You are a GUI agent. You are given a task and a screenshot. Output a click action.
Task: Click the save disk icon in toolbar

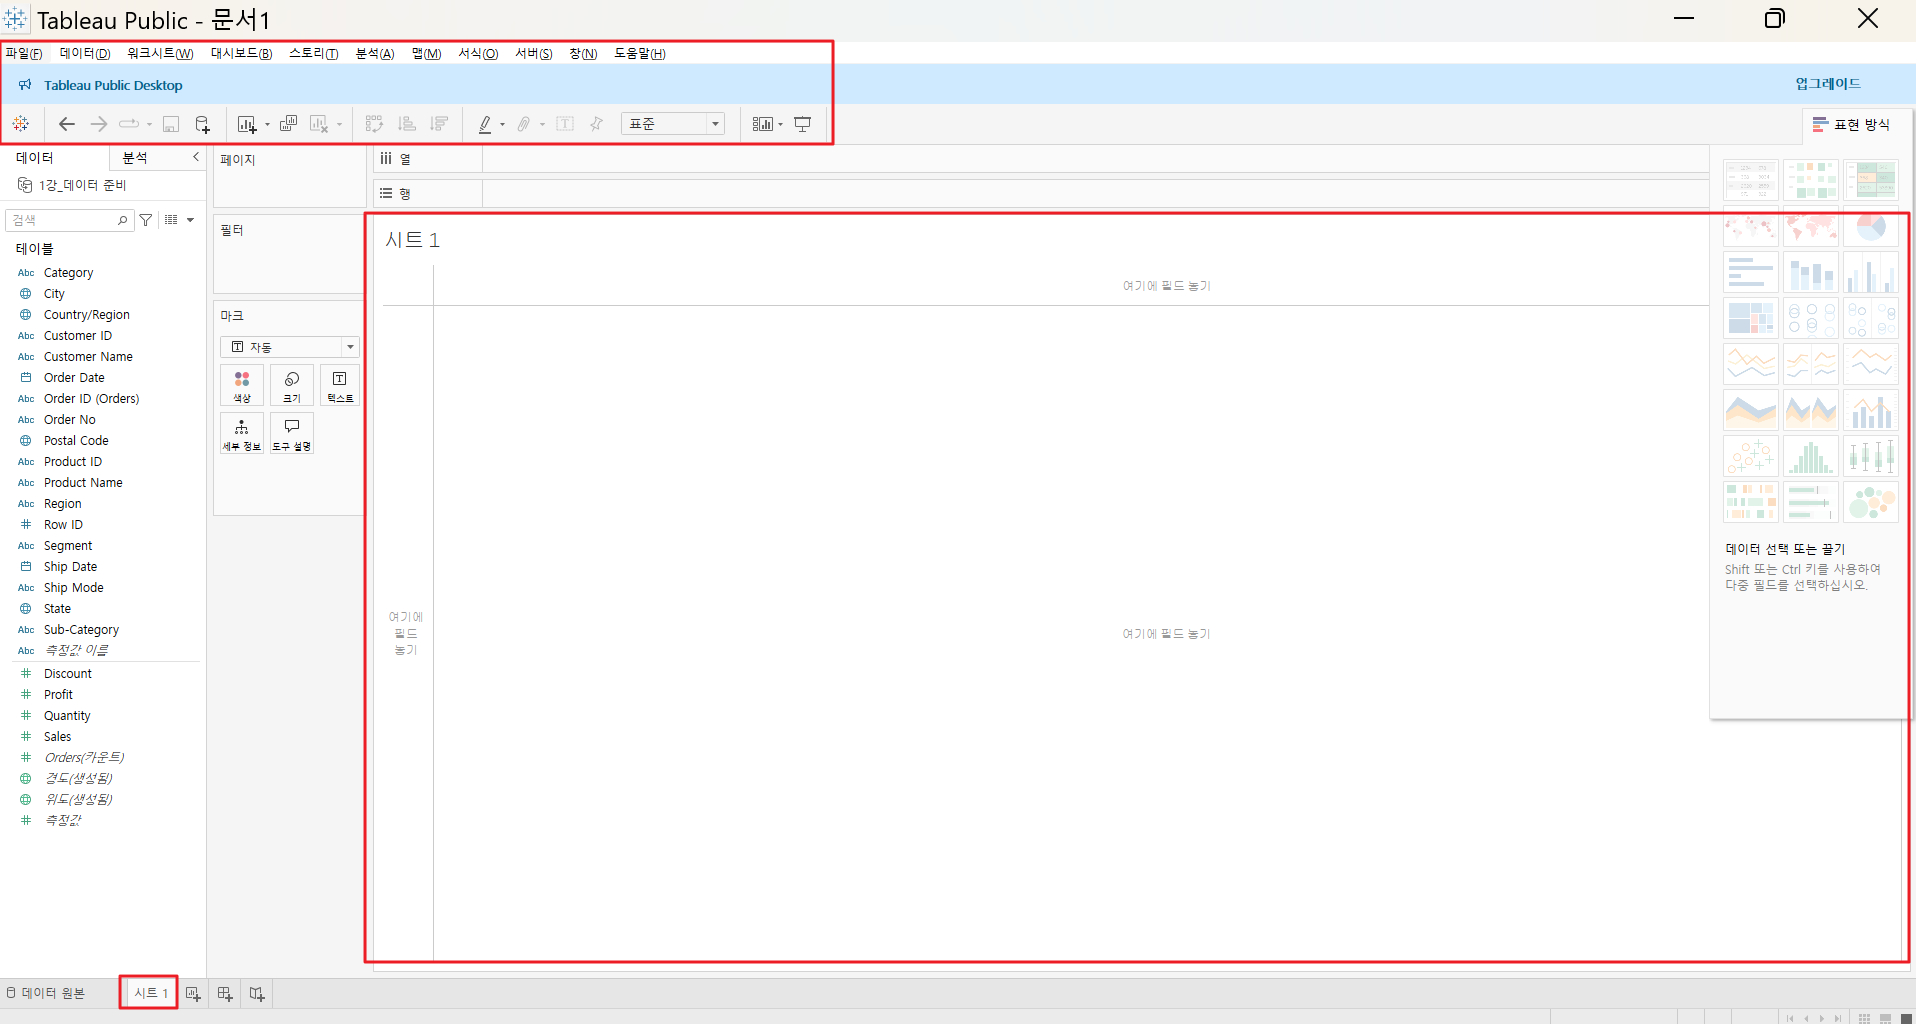(x=171, y=124)
